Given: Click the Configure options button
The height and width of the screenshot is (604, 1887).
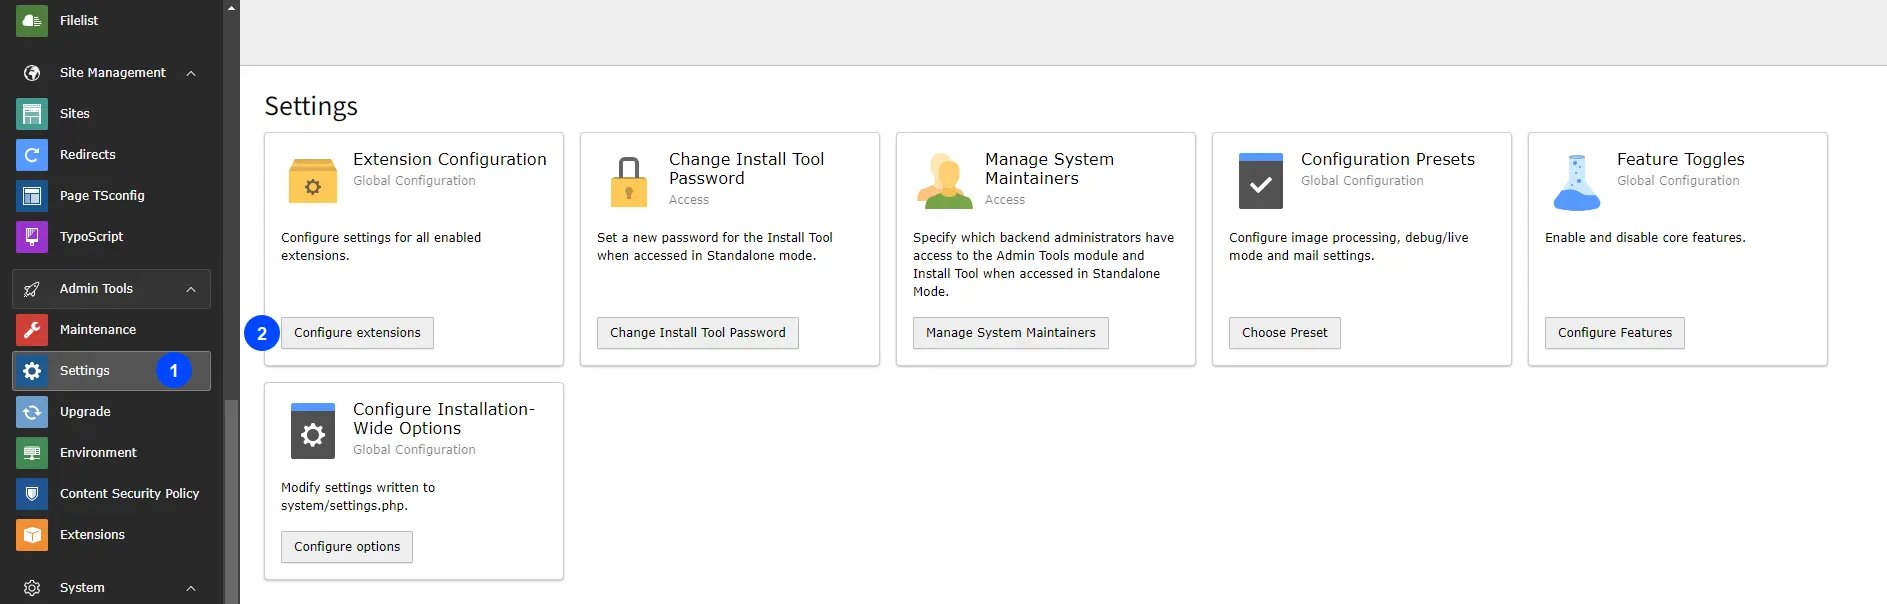Looking at the screenshot, I should click(347, 547).
